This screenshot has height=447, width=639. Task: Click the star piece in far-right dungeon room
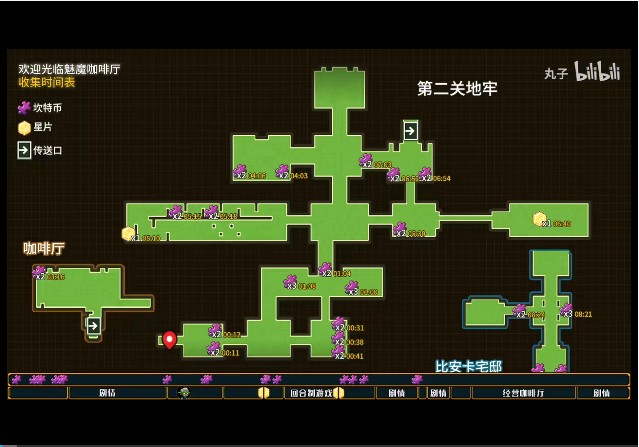coord(540,219)
